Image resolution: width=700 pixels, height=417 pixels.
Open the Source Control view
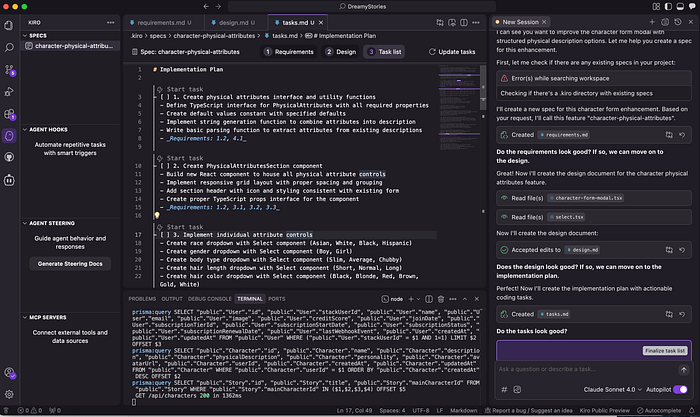pos(9,70)
